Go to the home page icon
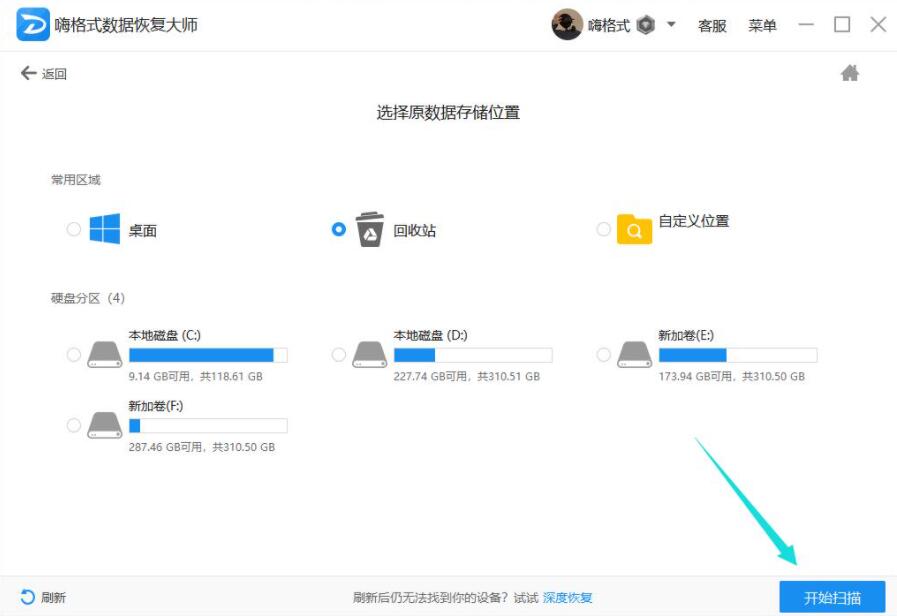897x616 pixels. [x=850, y=73]
